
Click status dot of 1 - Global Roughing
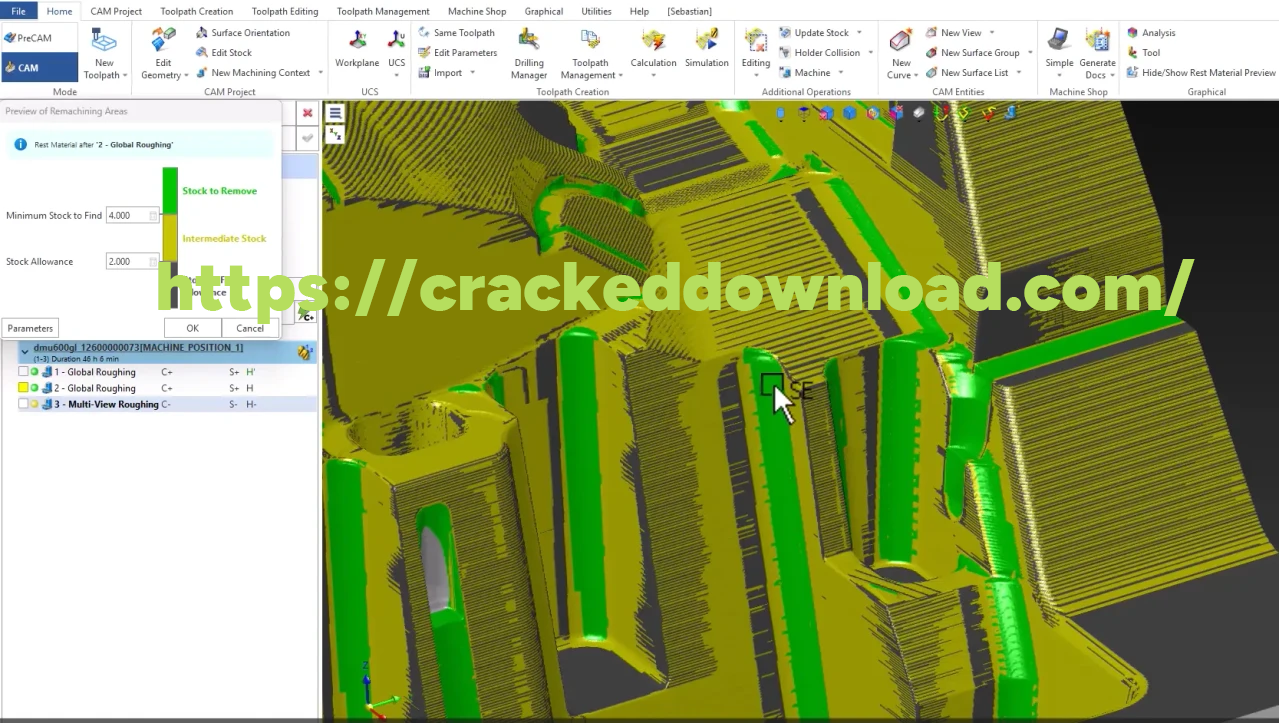[35, 372]
